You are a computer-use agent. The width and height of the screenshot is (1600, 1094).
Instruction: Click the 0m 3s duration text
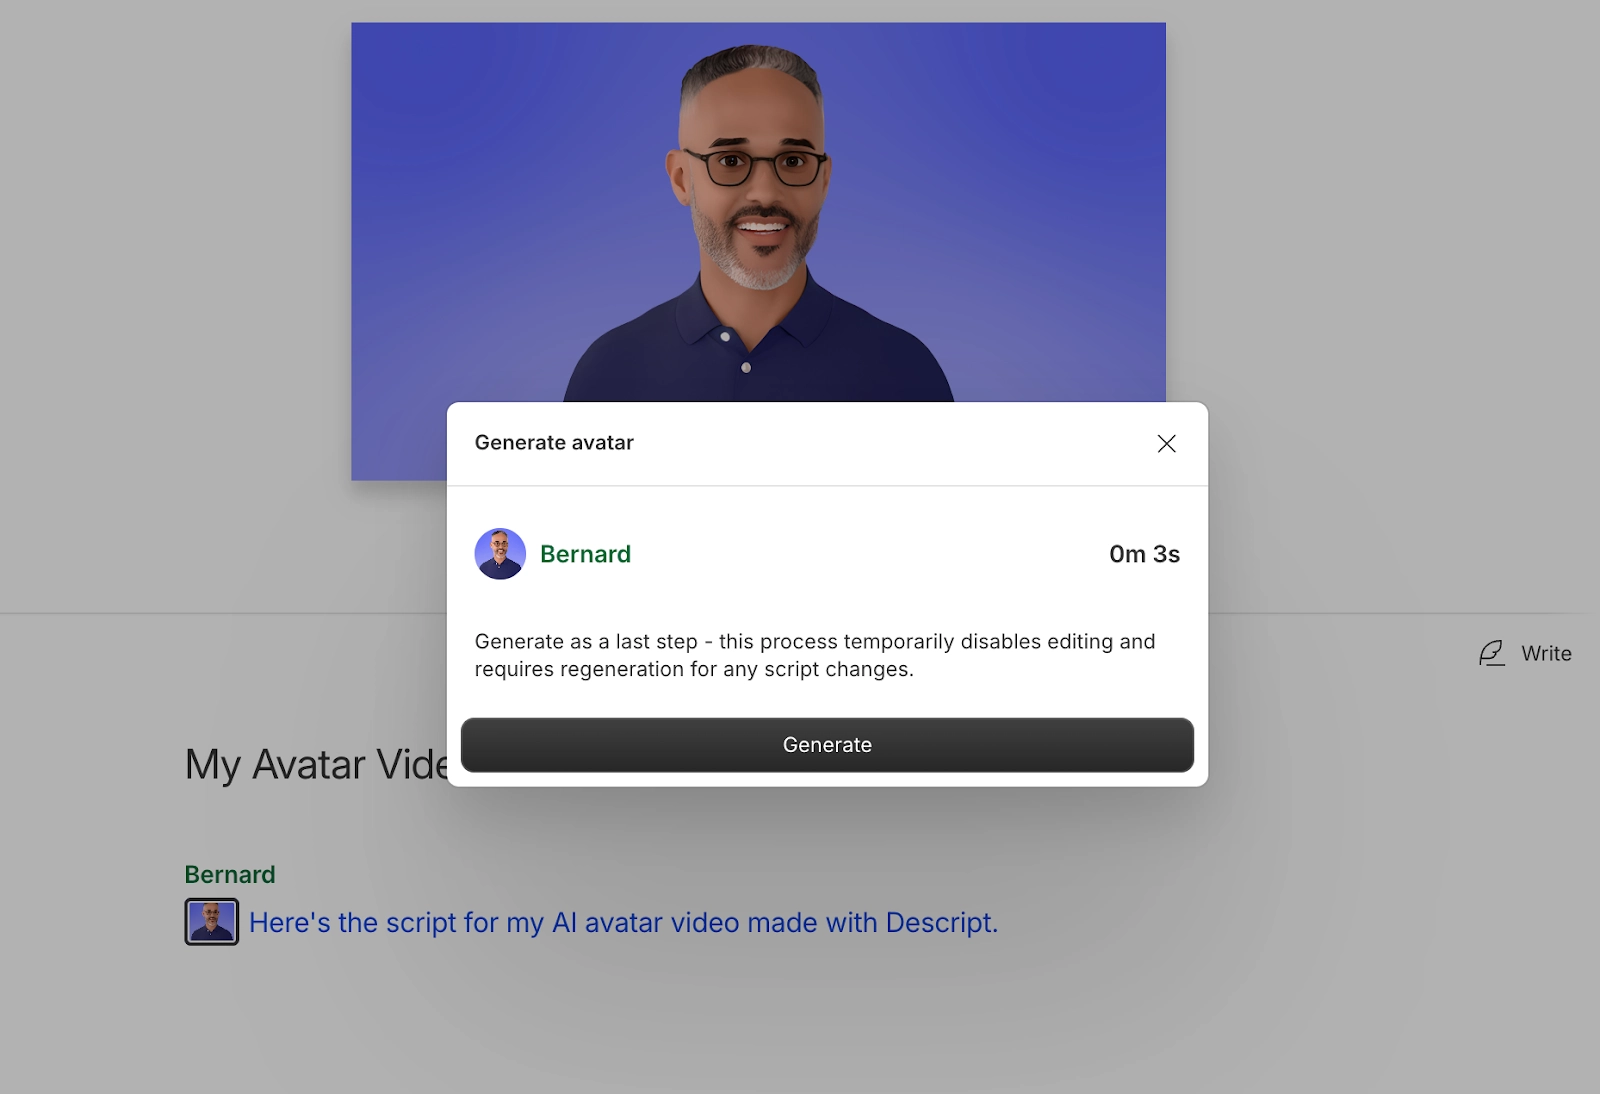tap(1144, 554)
